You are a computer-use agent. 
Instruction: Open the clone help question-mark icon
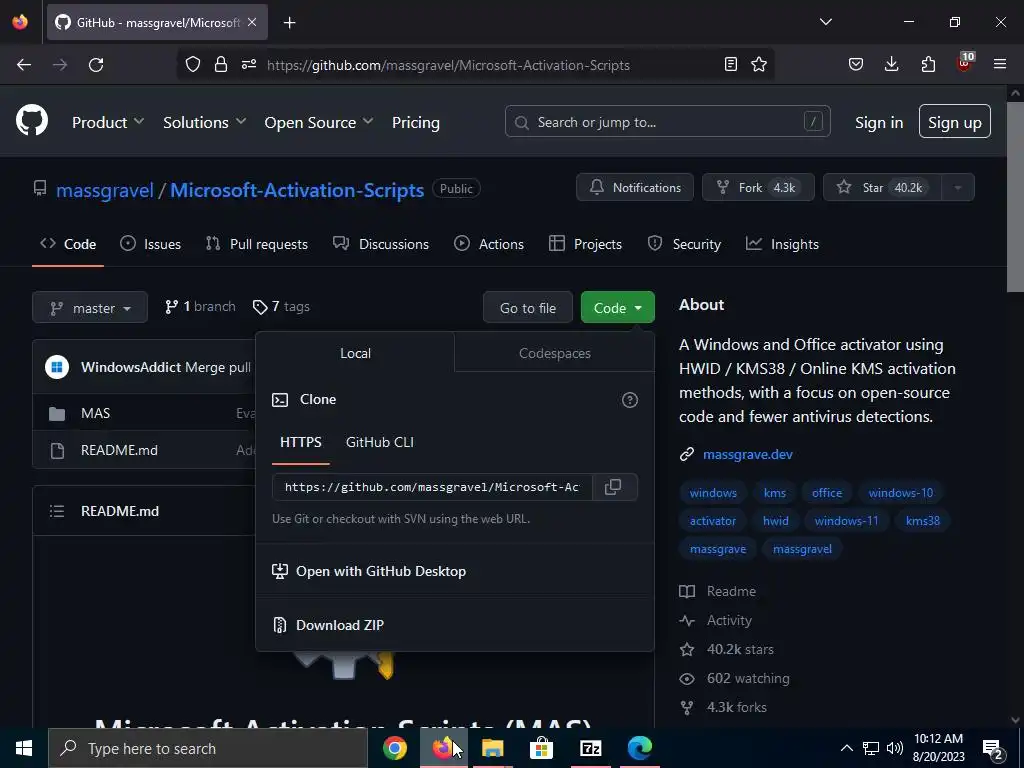[630, 400]
